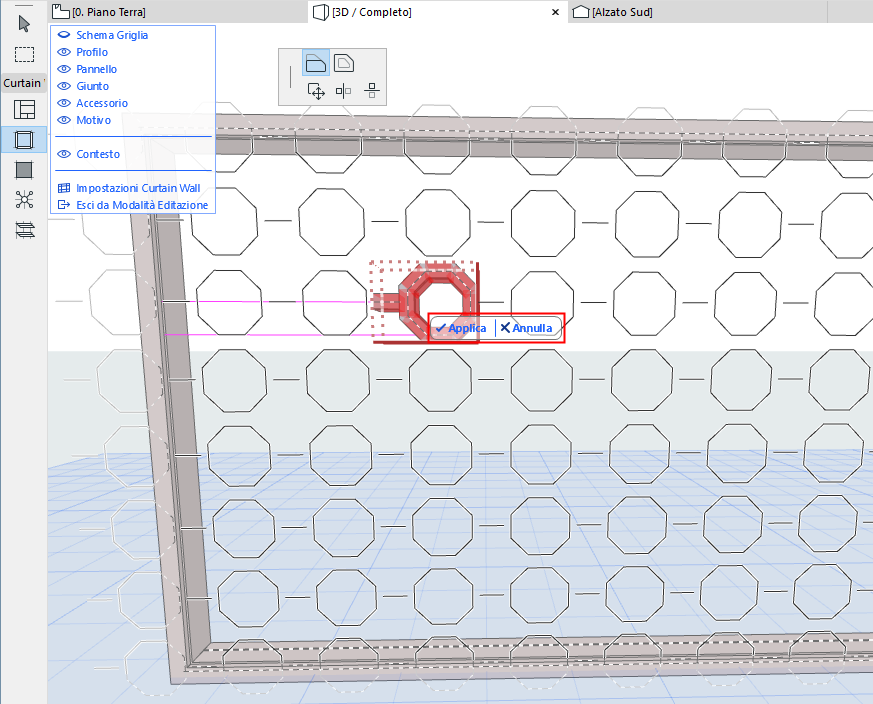Select the right face icon in the pet palette
Viewport: 873px width, 704px height.
[345, 61]
